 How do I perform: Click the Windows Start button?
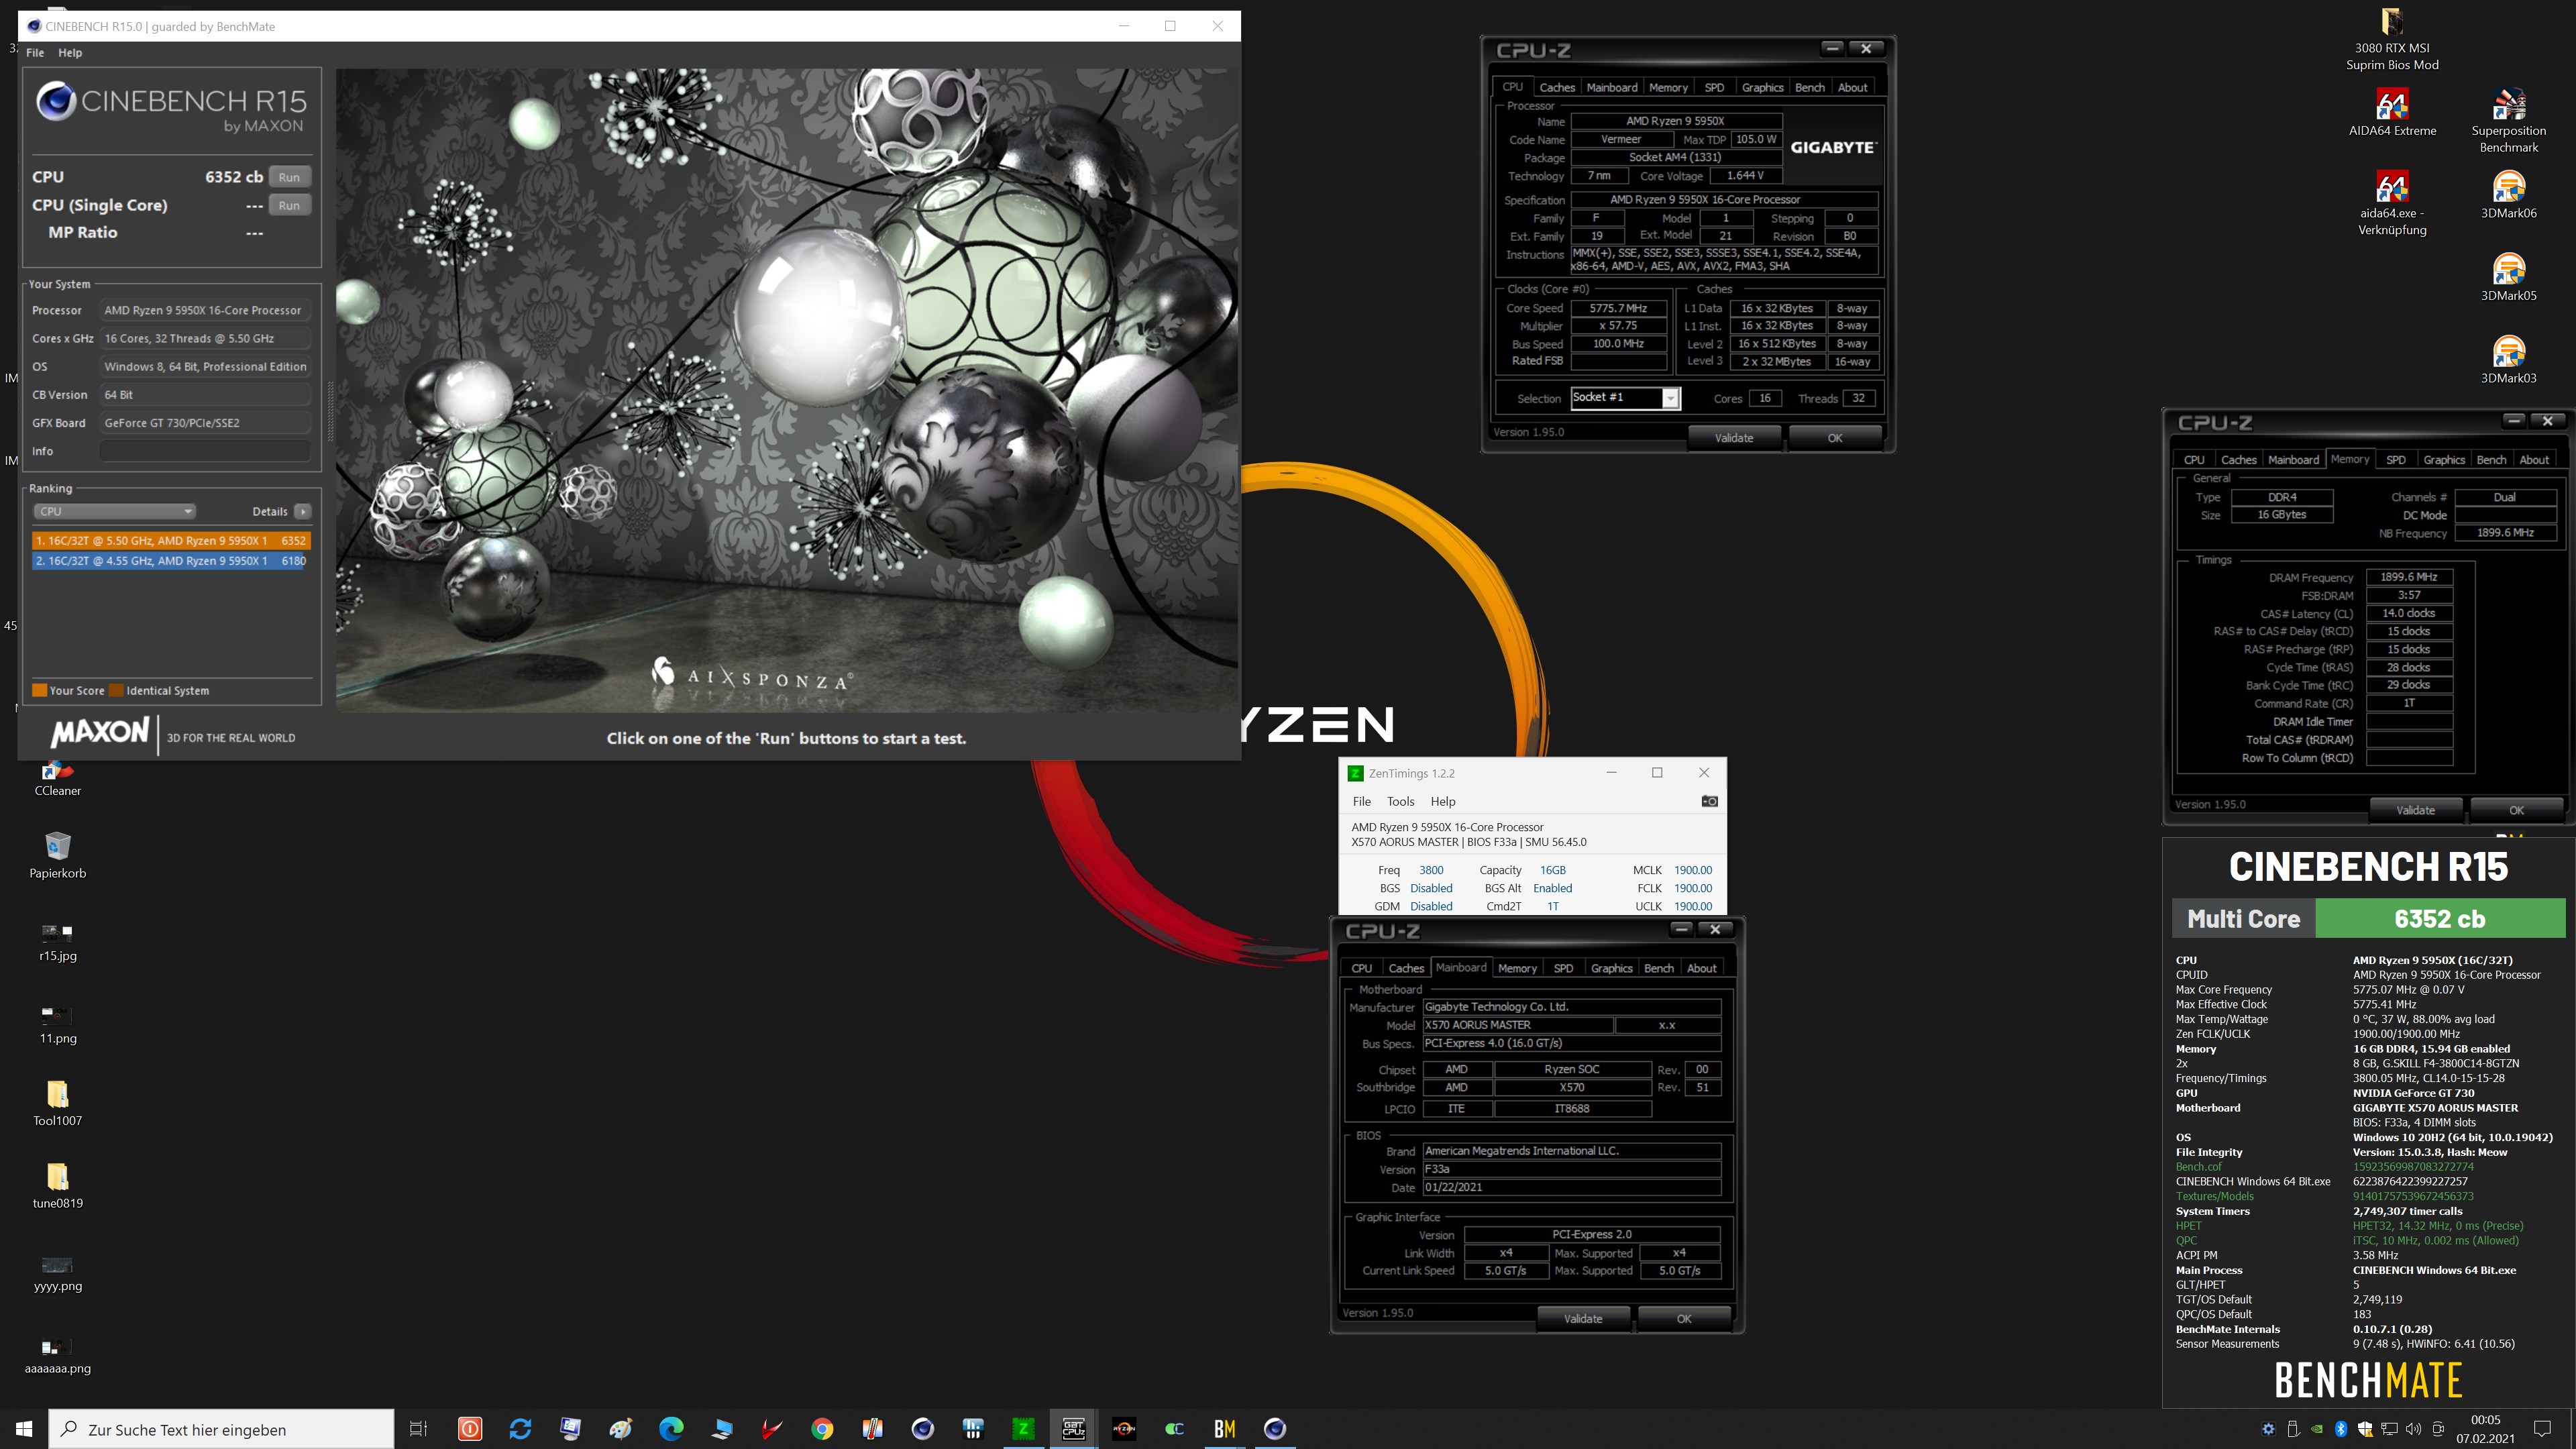24,1429
